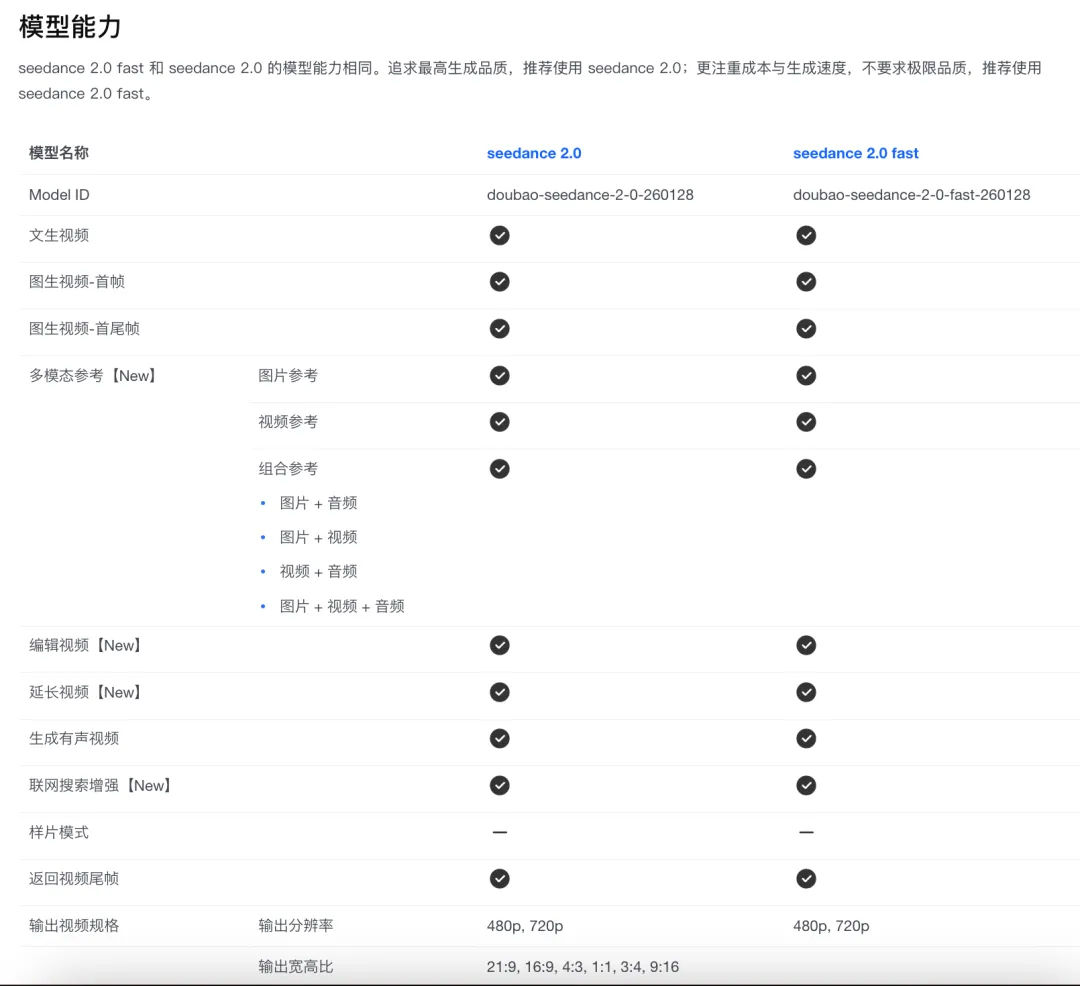Viewport: 1080px width, 986px height.
Task: Click 图生视频-首帧 checkmark in seedance 2.0 fast column
Action: click(806, 282)
